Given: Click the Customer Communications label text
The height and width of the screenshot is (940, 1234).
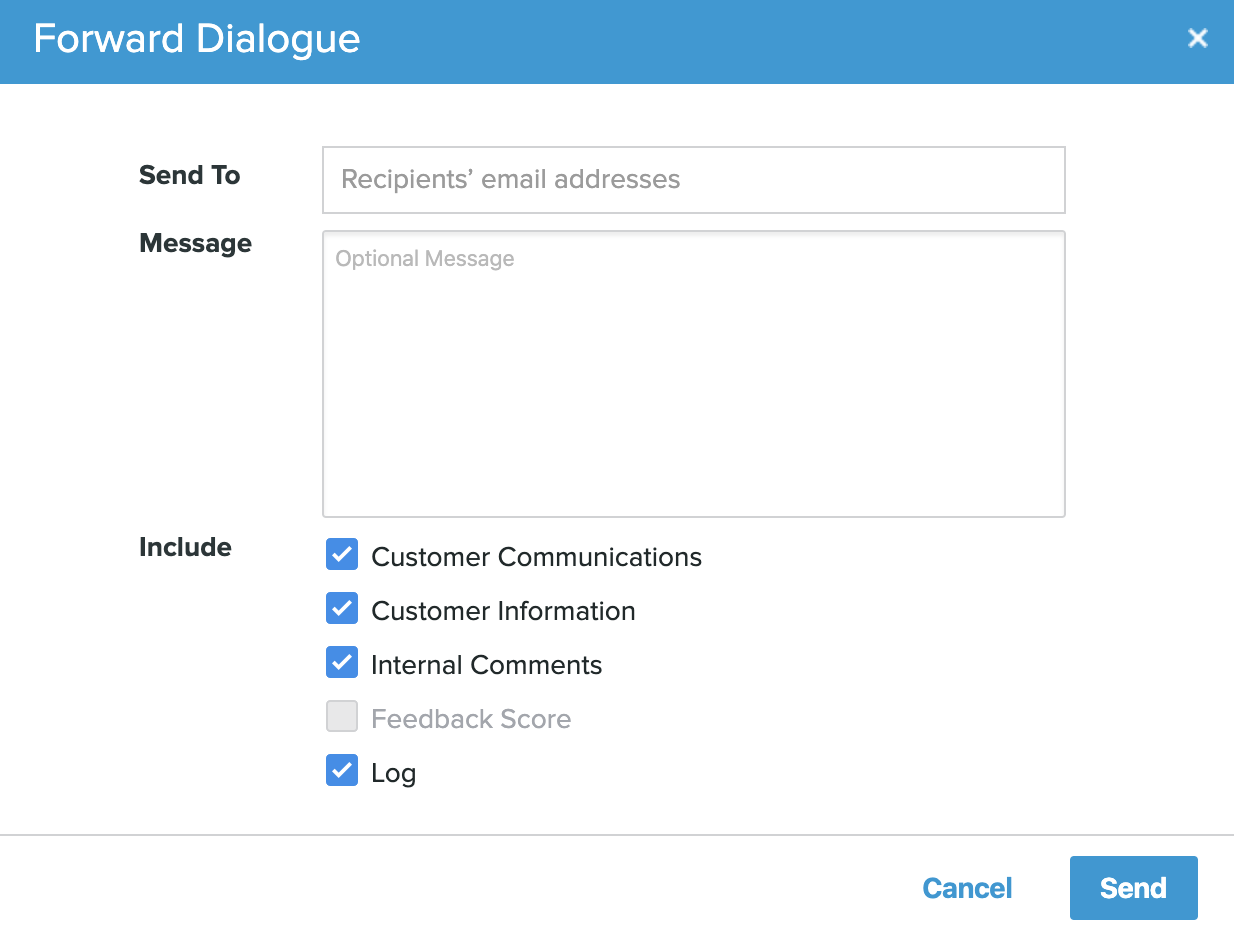Looking at the screenshot, I should point(536,557).
